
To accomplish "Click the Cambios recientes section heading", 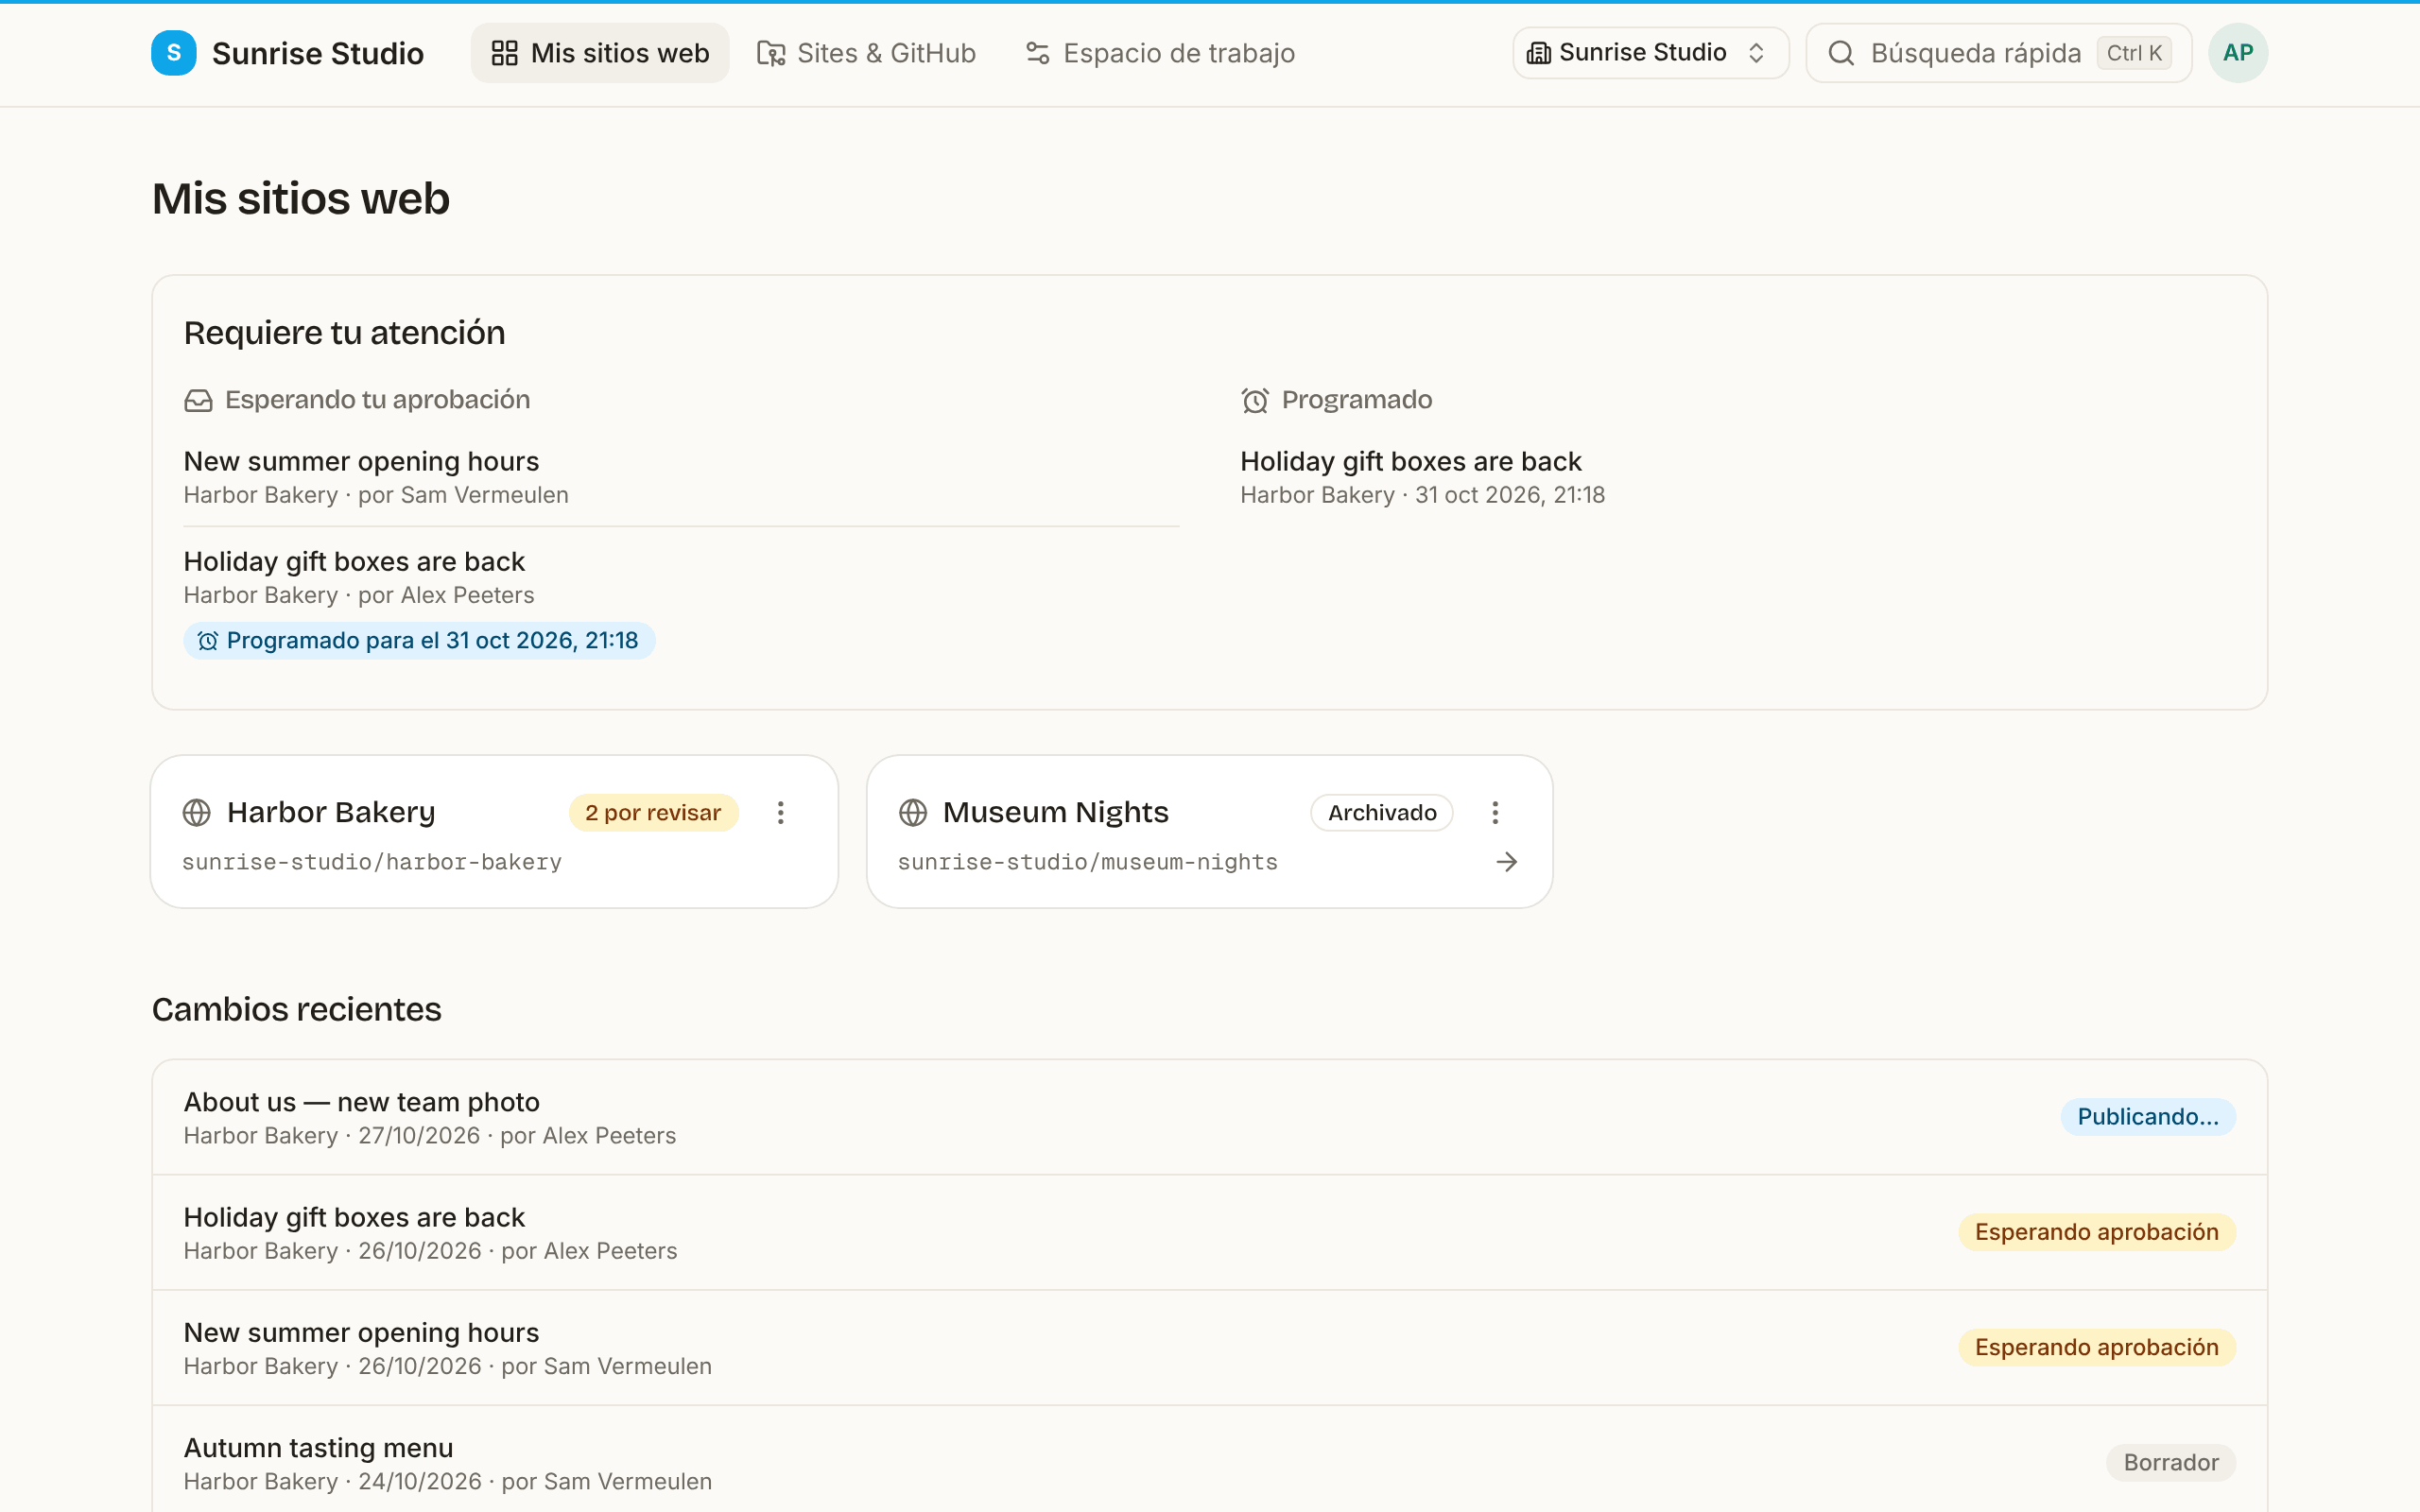I will coord(297,1010).
